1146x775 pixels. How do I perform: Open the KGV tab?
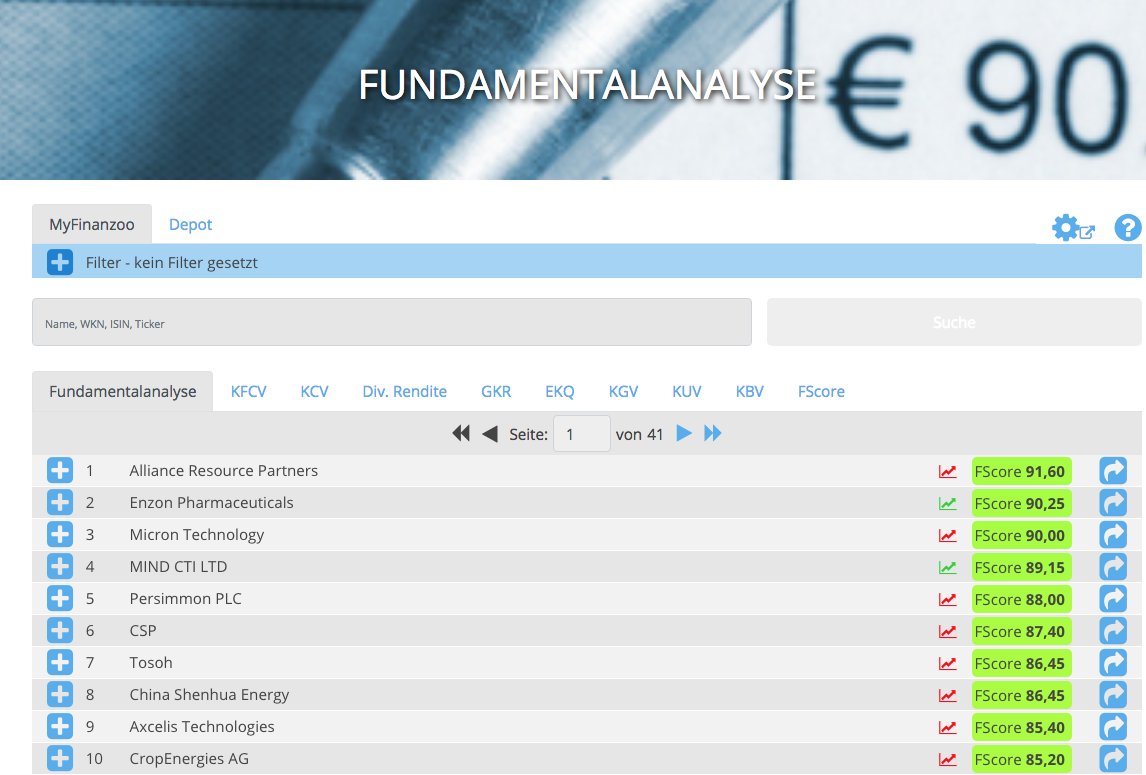[x=623, y=391]
